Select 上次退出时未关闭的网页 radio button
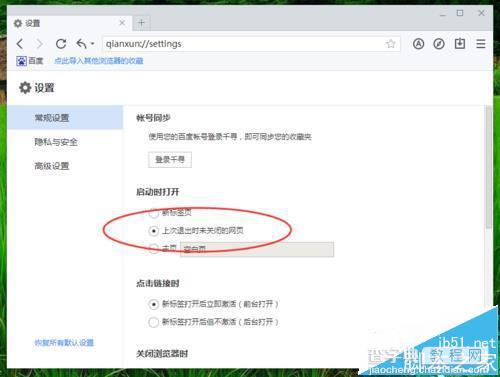 (x=153, y=231)
